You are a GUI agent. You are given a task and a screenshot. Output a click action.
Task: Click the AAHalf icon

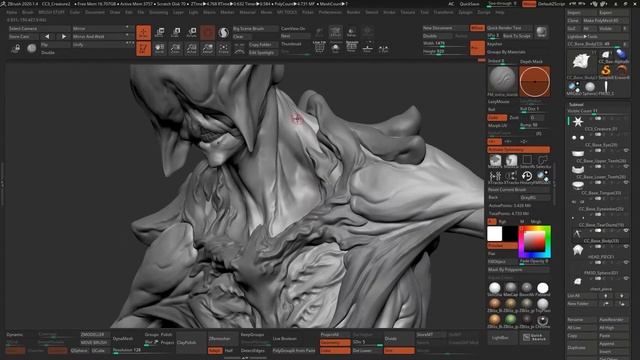coord(207,49)
